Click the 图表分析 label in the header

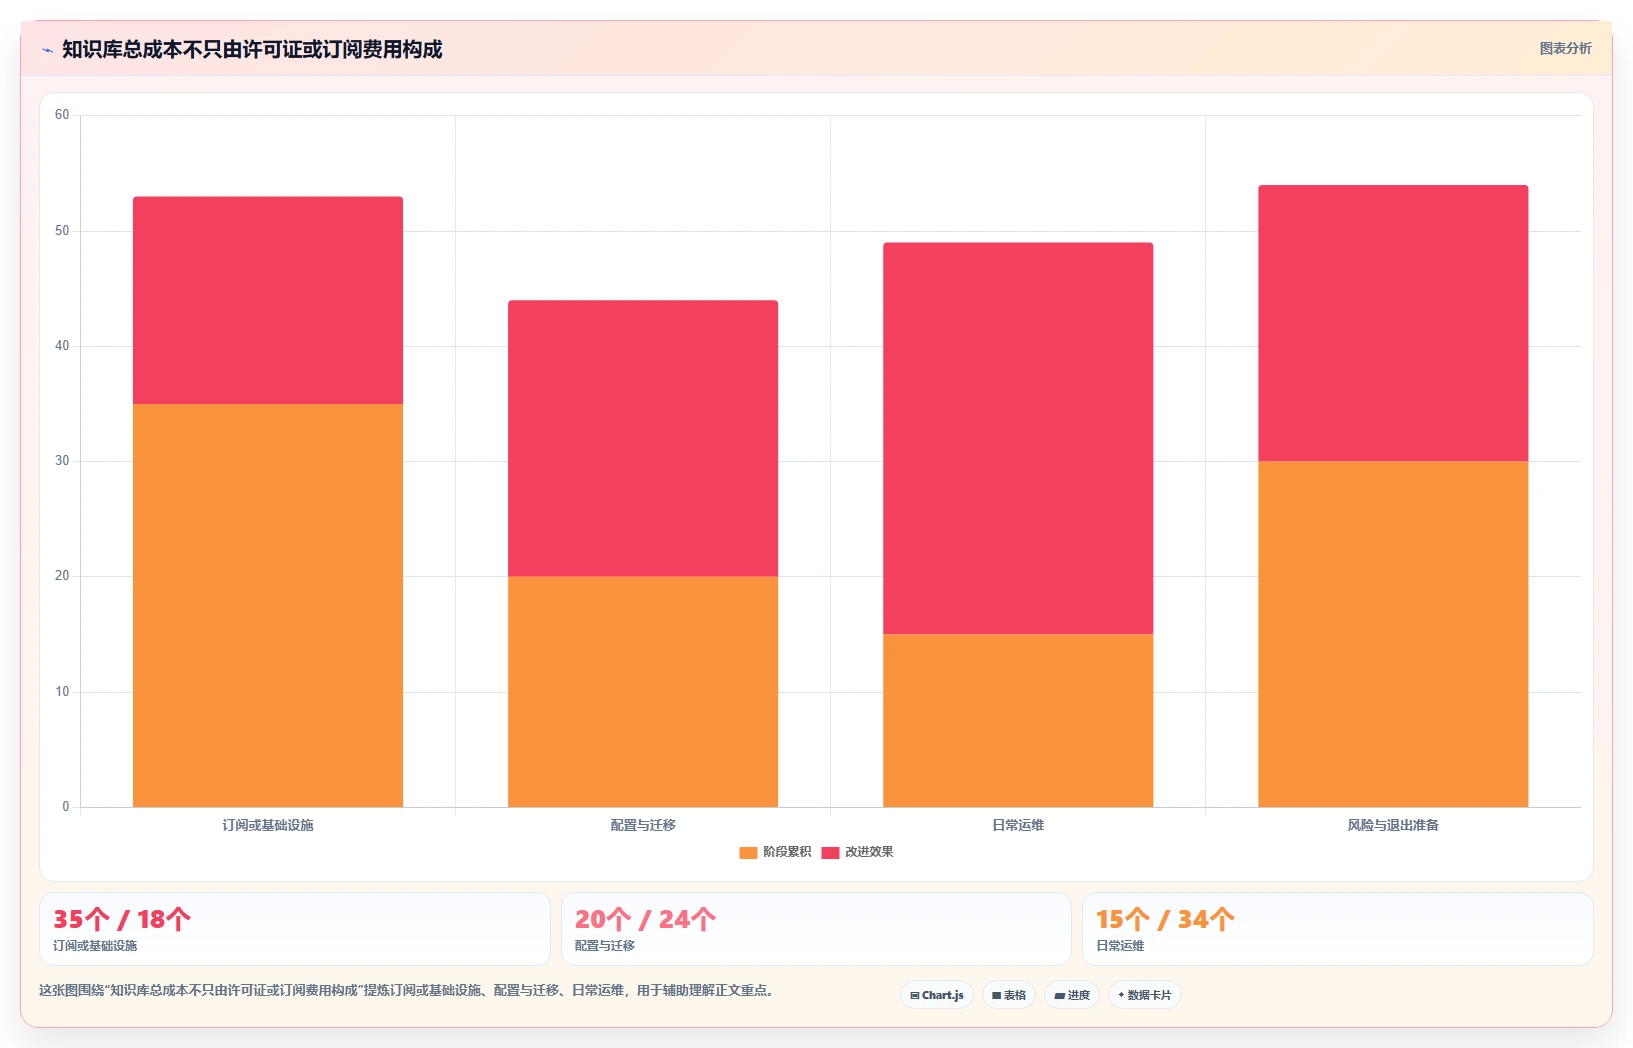coord(1565,48)
